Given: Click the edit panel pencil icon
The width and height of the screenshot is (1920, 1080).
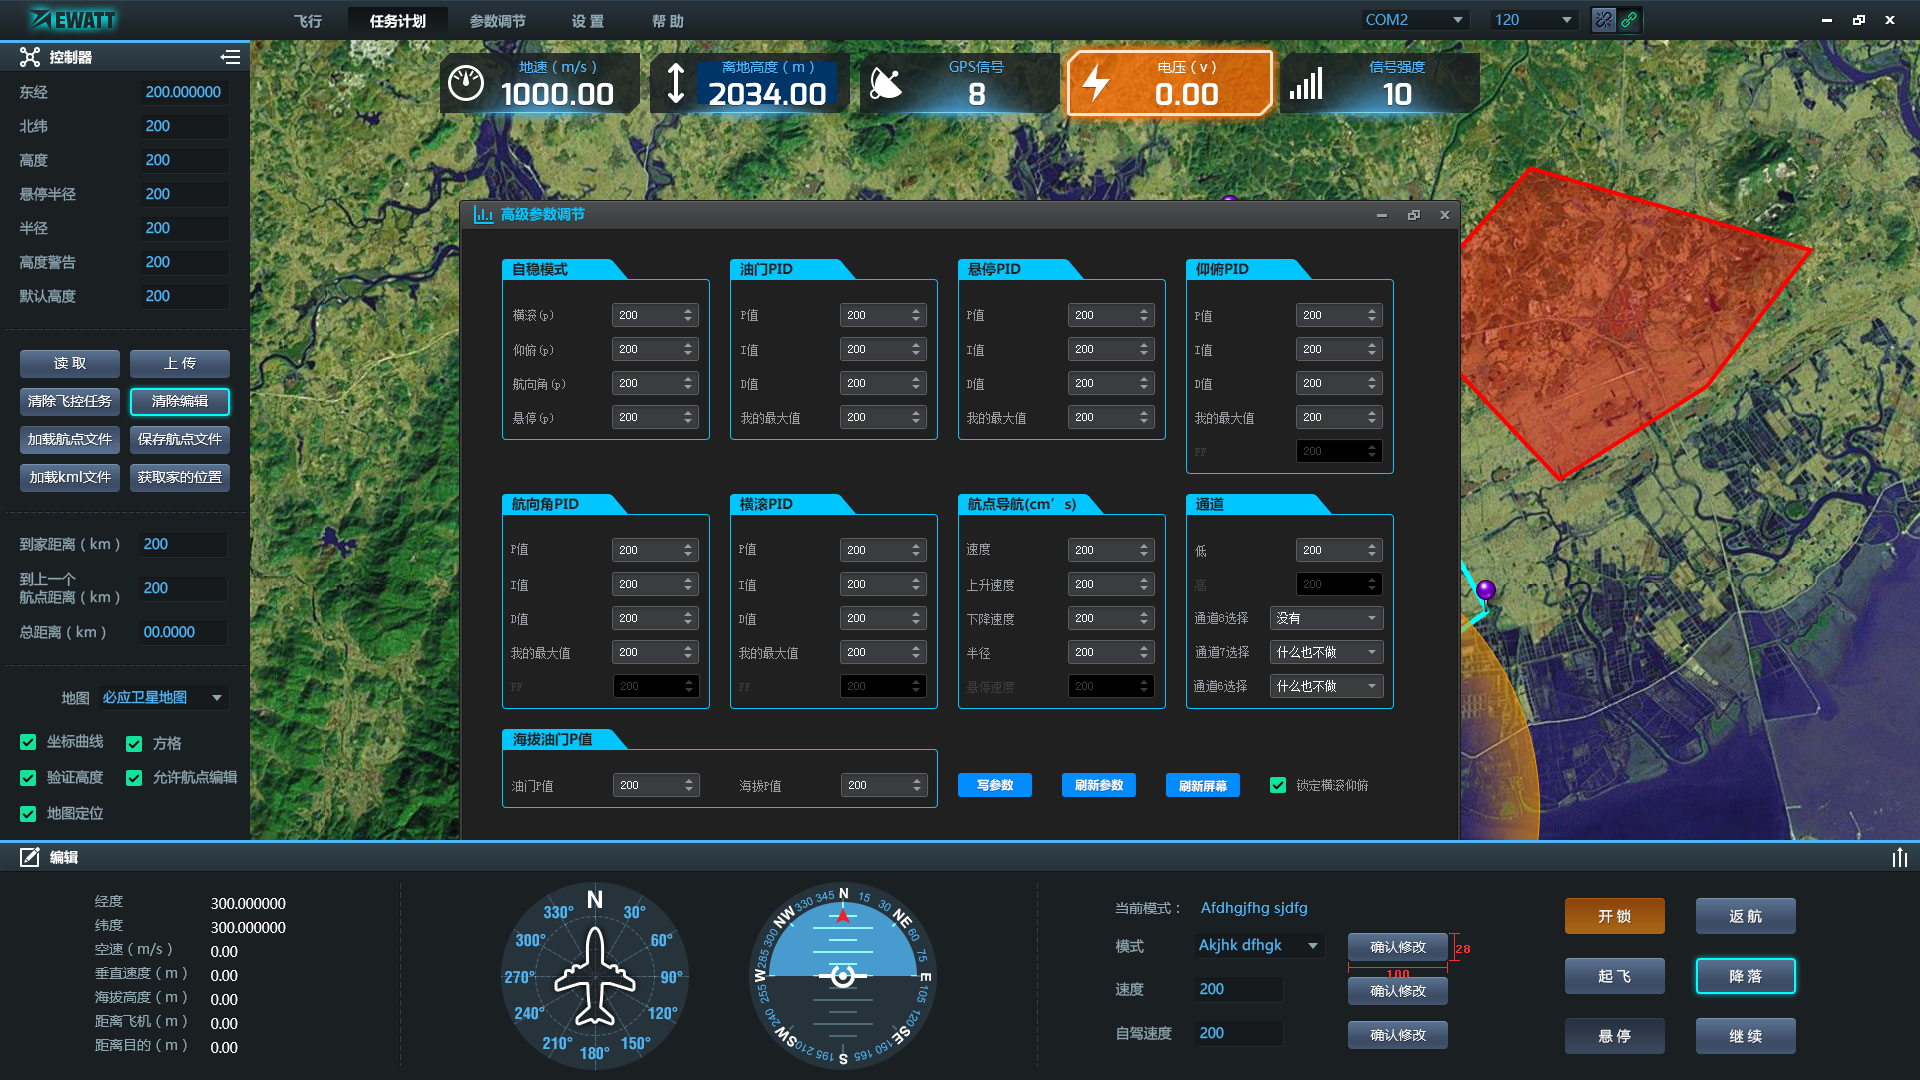Looking at the screenshot, I should [x=30, y=857].
